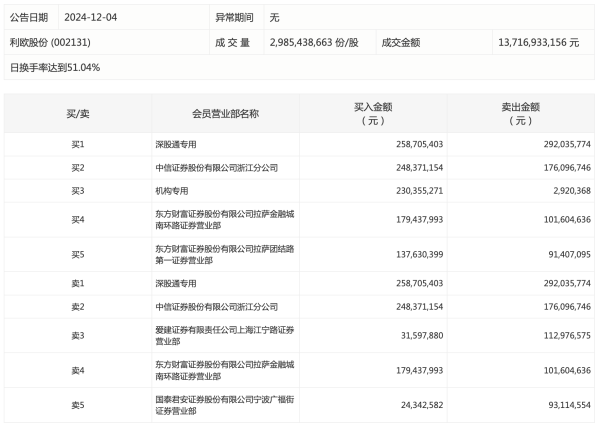
Task: Select buy amount 248,371,154 in 卖2 row
Action: [419, 307]
